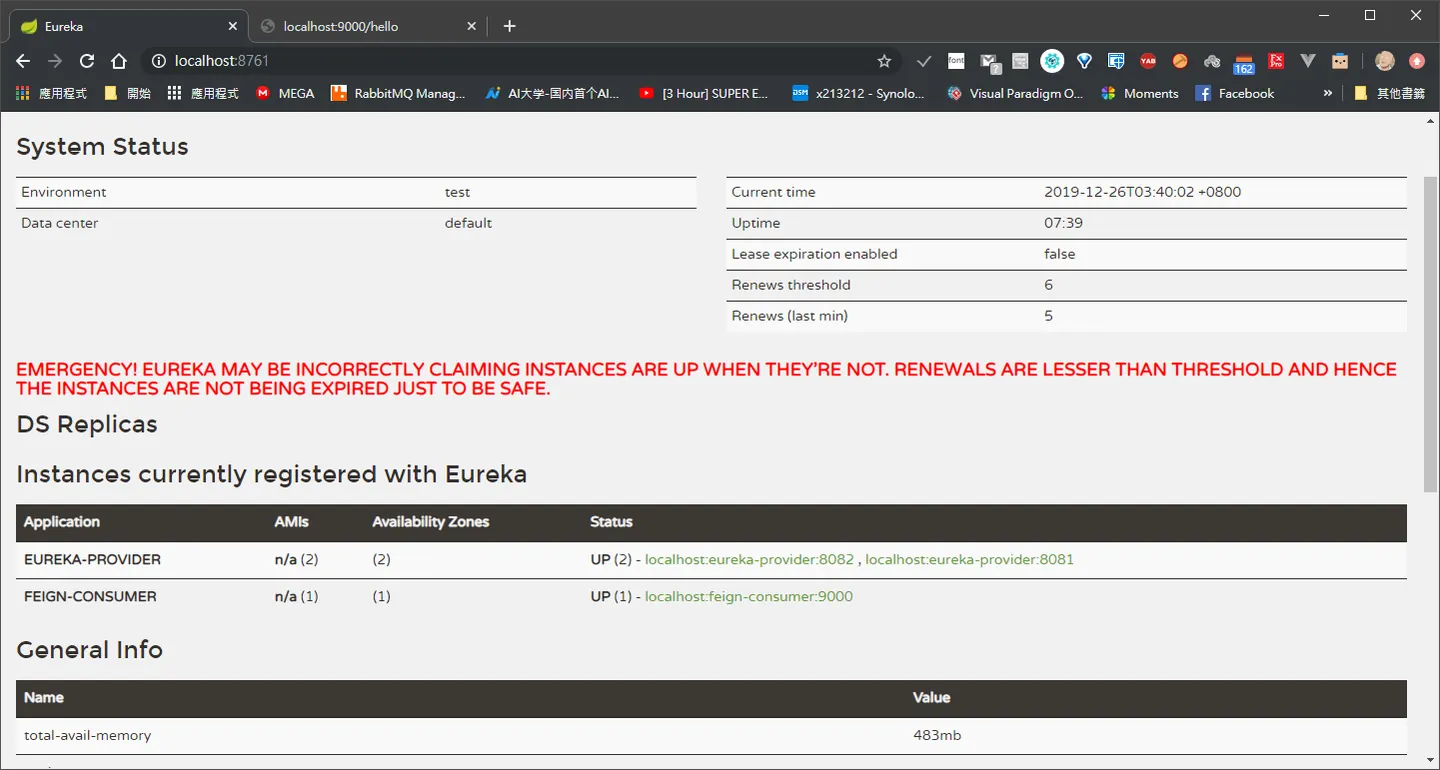Image resolution: width=1440 pixels, height=770 pixels.
Task: Open the font finder extension icon
Action: 956,61
